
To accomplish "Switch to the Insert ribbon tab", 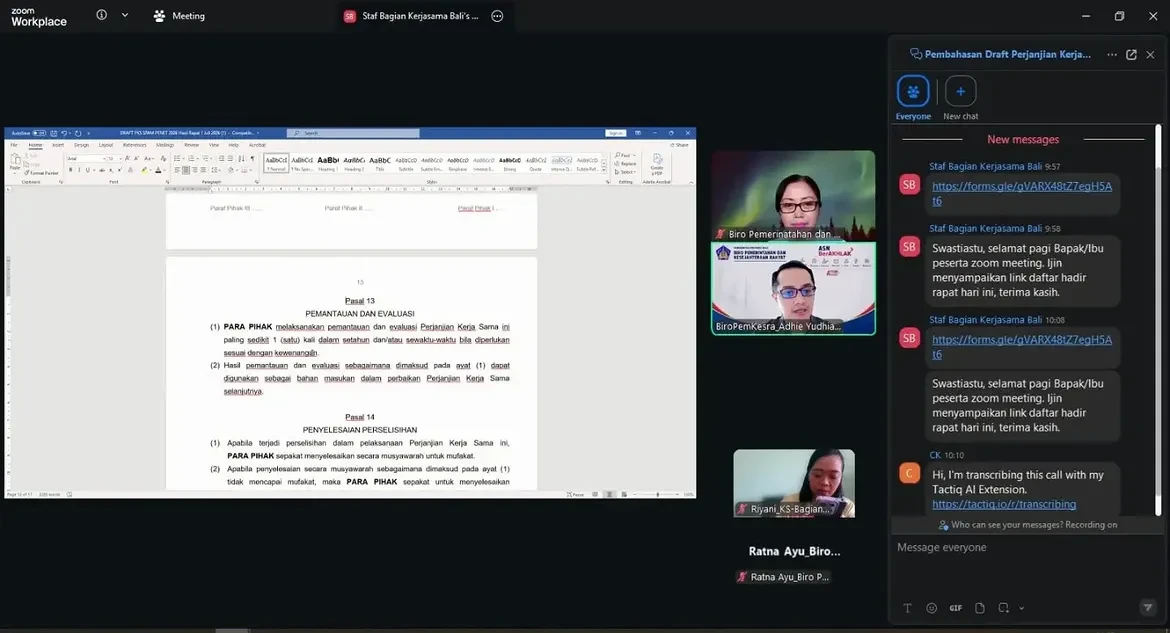I will [57, 145].
